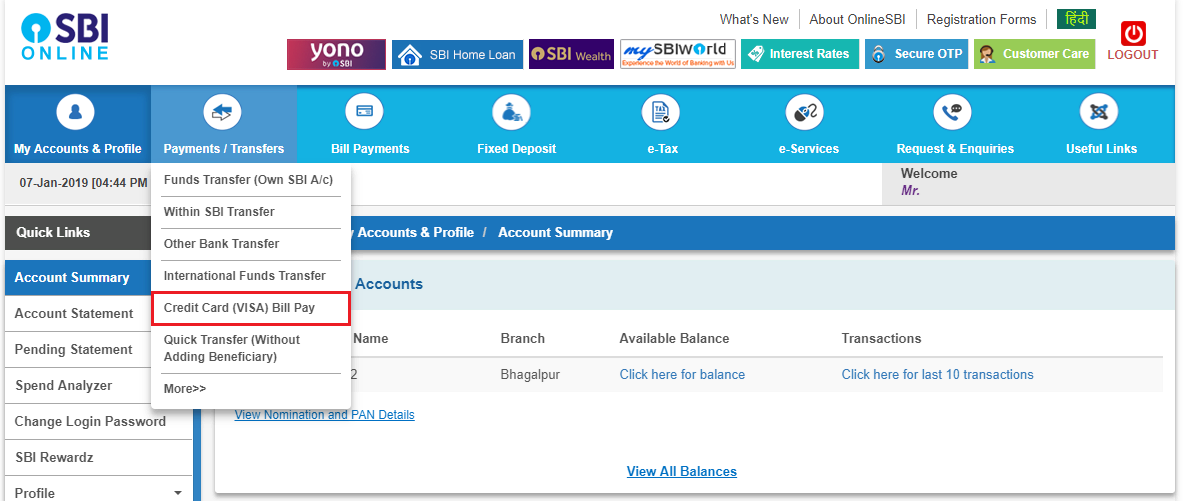
Task: Open mySBIWorld banner
Action: pyautogui.click(x=678, y=54)
